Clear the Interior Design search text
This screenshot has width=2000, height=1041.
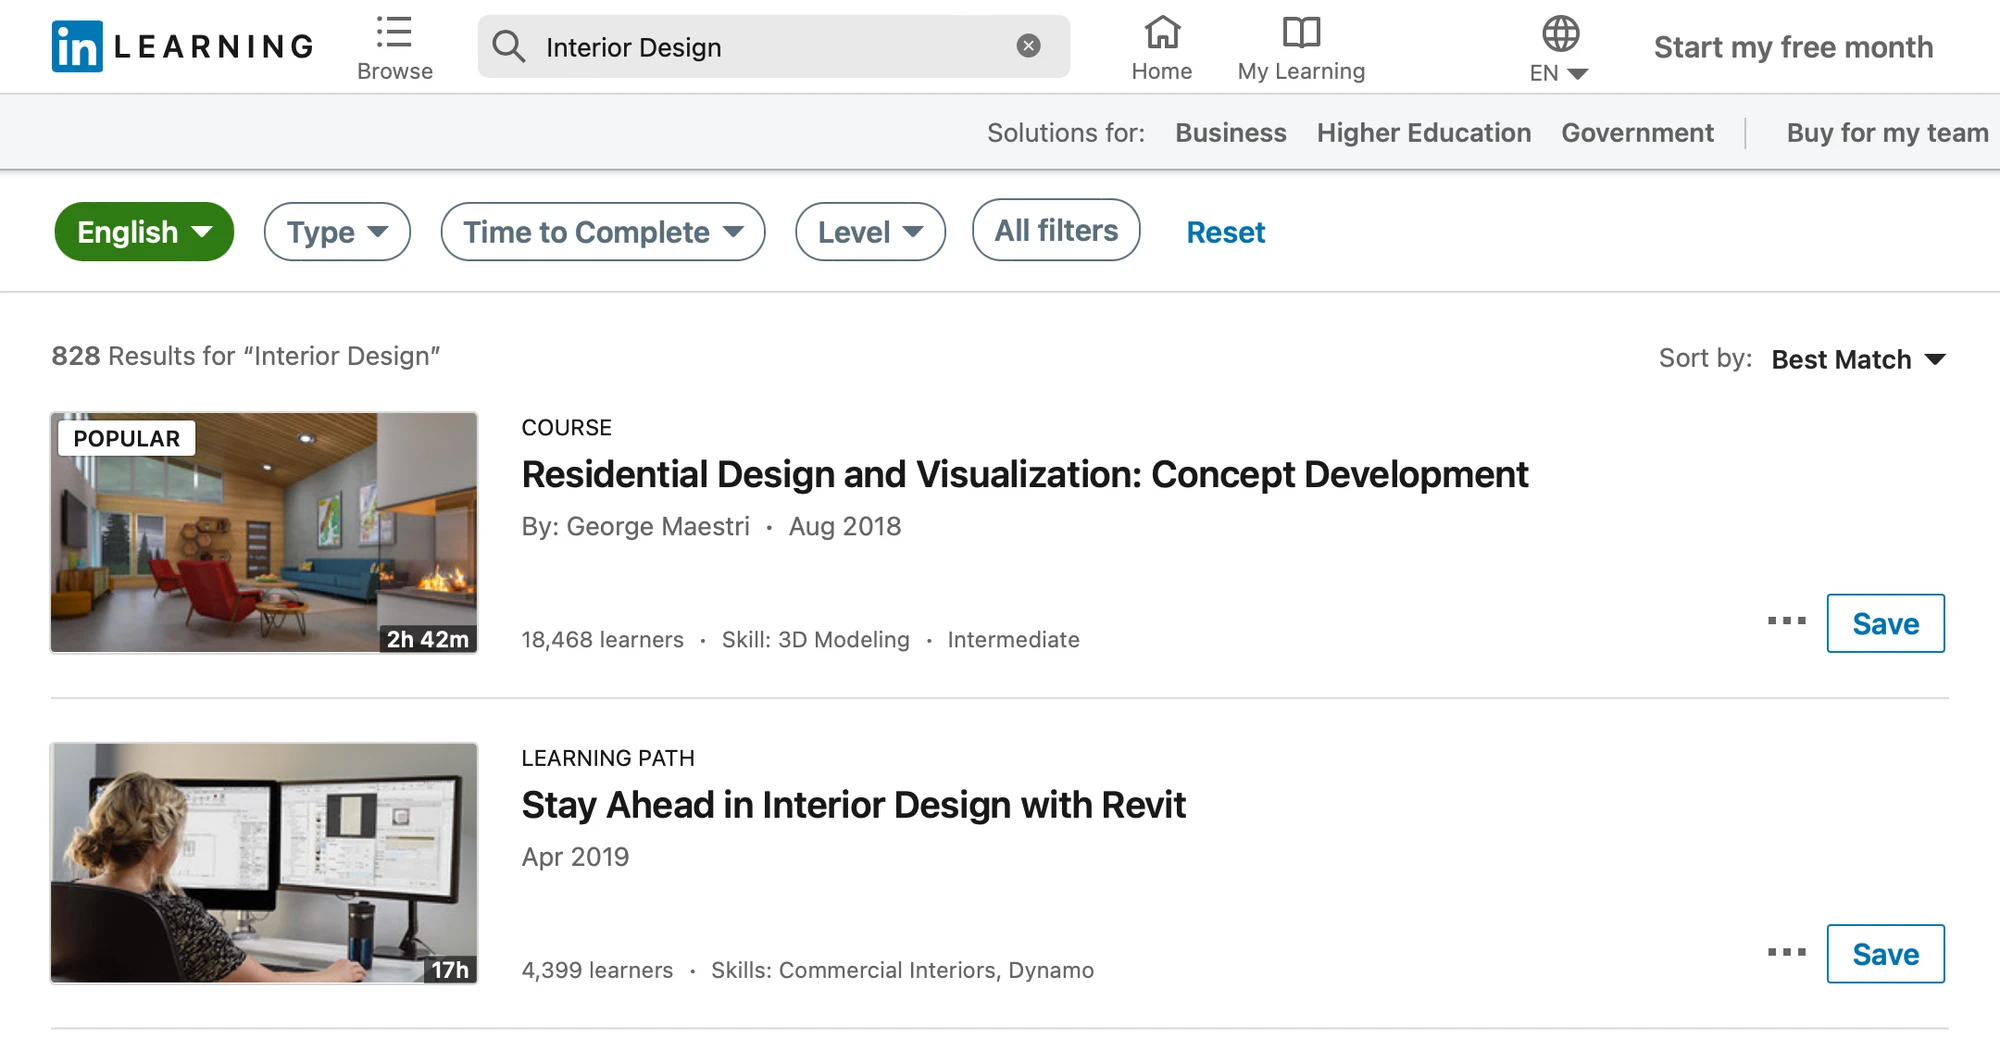[1028, 46]
